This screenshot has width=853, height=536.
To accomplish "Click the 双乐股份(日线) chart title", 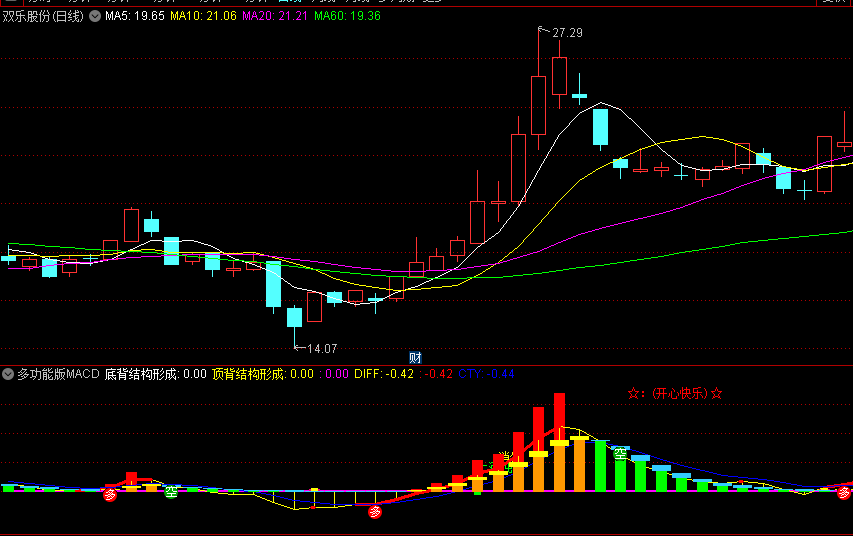I will (43, 16).
